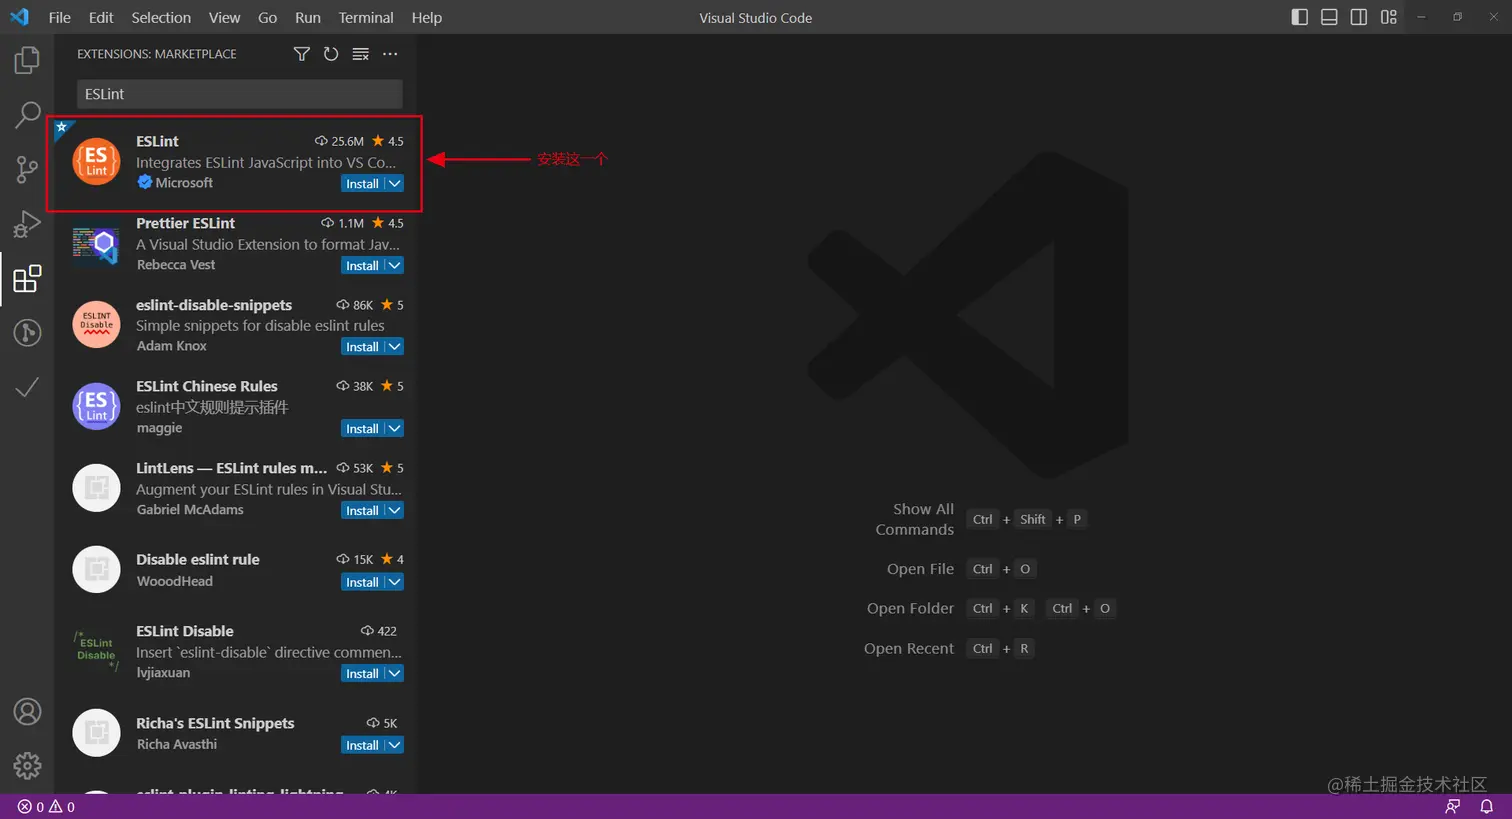Open feedback icon in status bar
Image resolution: width=1512 pixels, height=819 pixels.
pyautogui.click(x=1453, y=807)
